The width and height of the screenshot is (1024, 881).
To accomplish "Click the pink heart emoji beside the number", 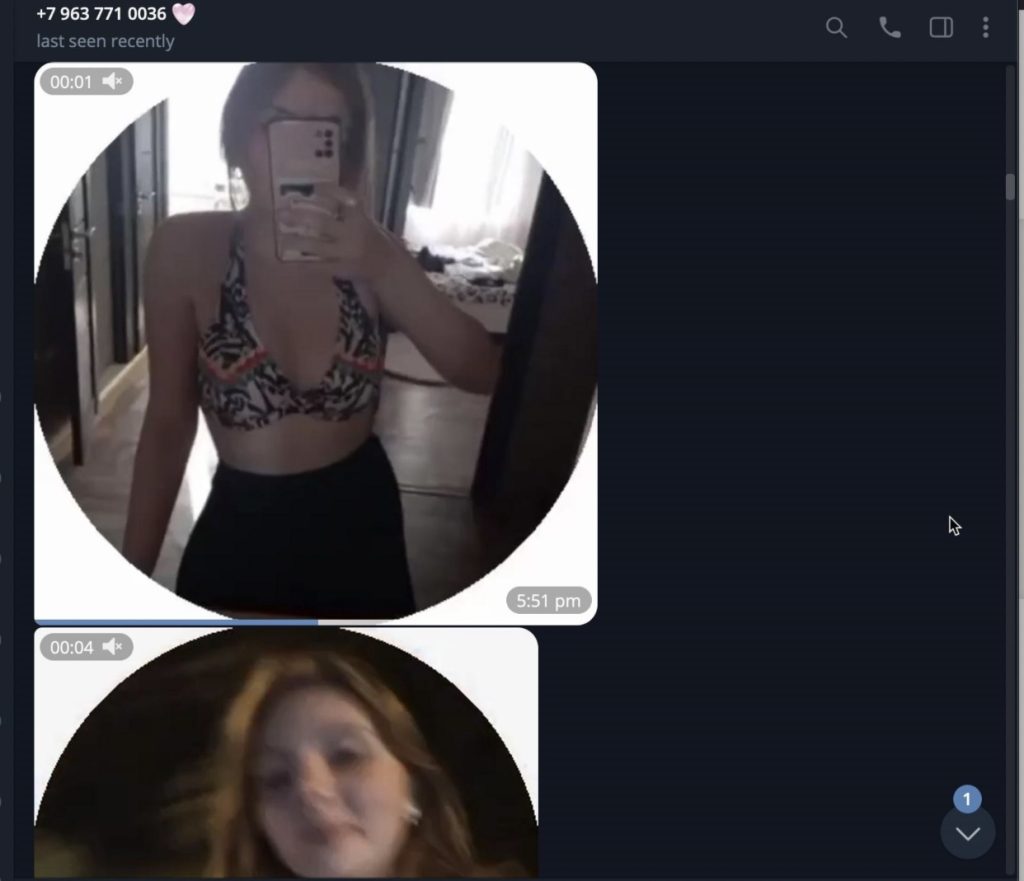I will [184, 14].
